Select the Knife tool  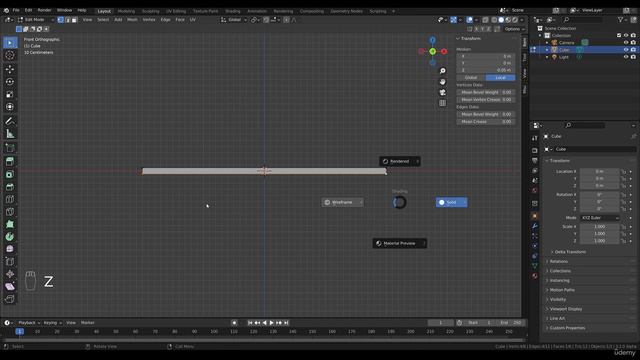(10, 211)
